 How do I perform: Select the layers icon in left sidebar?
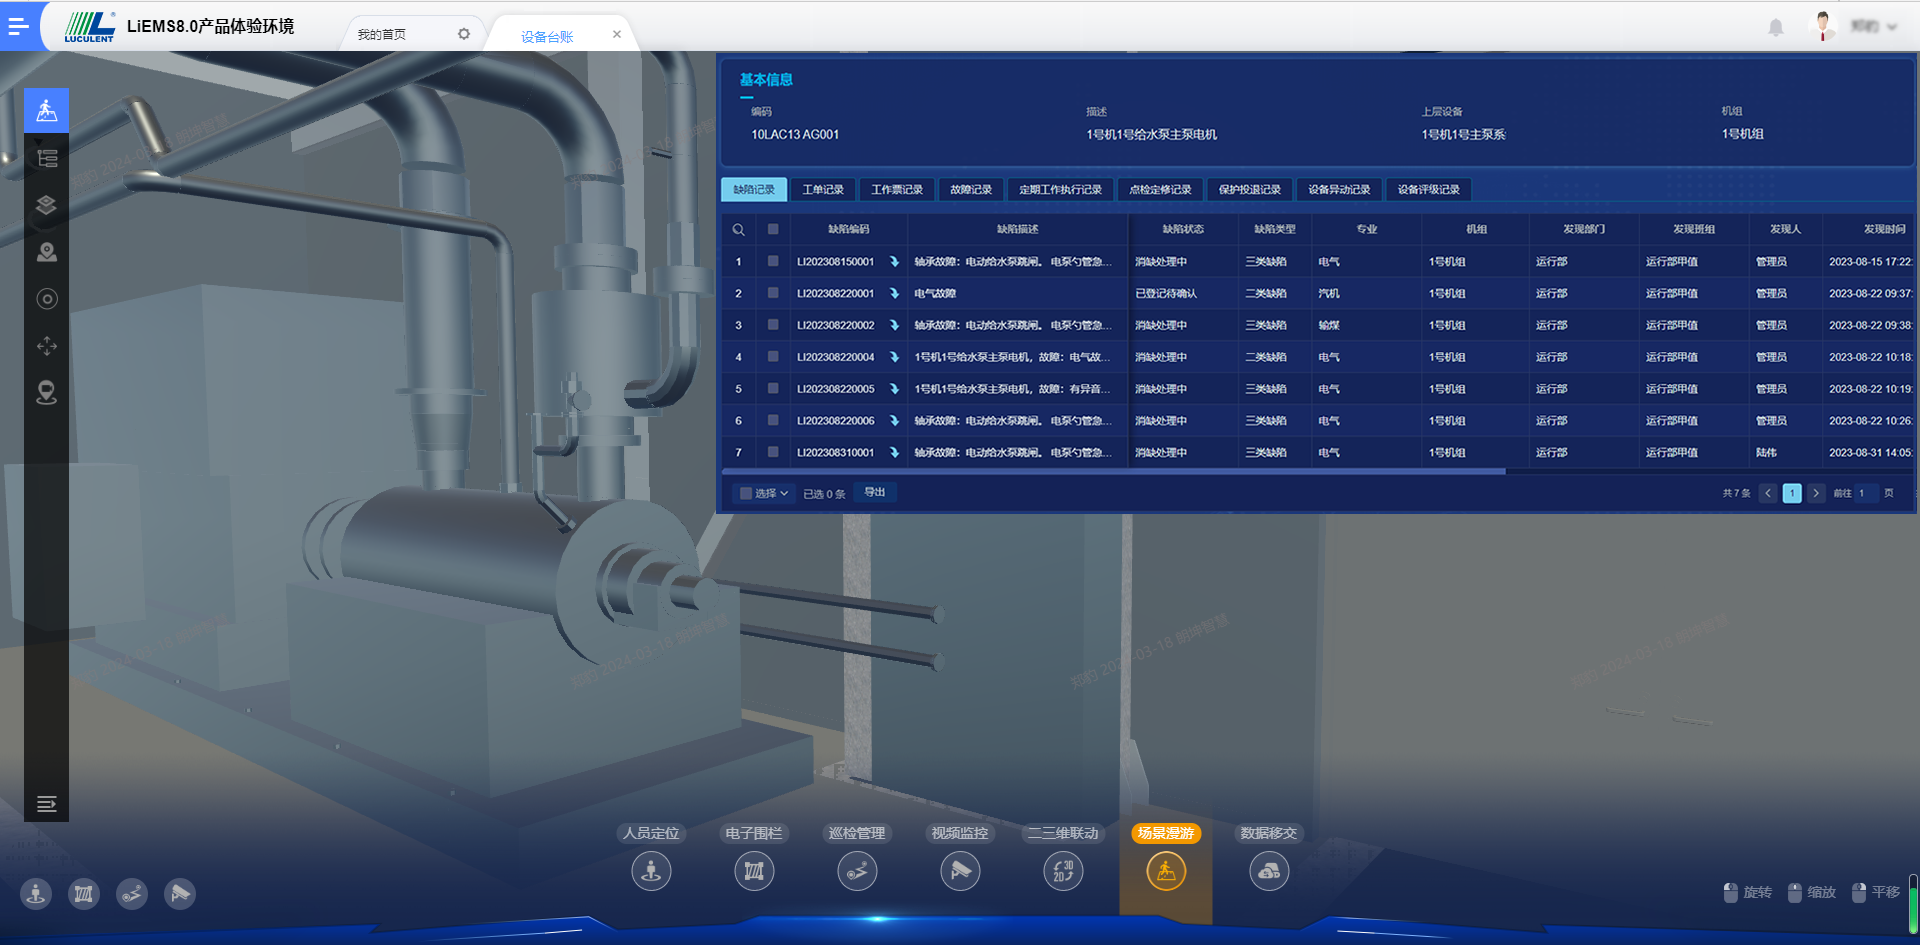tap(46, 205)
